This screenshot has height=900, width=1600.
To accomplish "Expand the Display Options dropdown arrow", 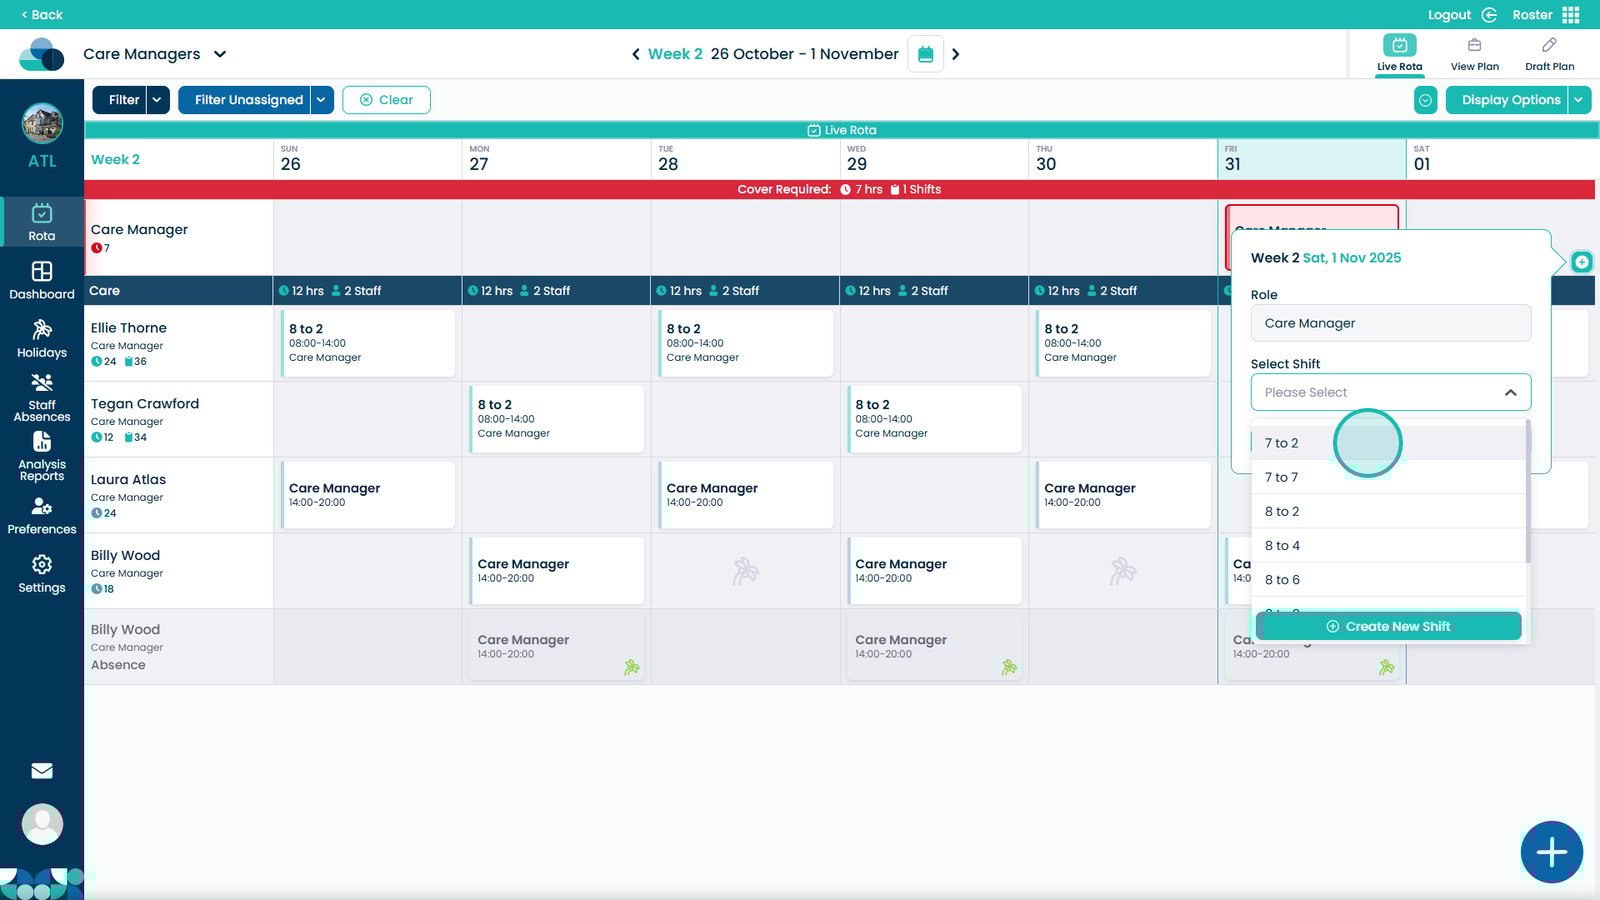I will [1579, 100].
